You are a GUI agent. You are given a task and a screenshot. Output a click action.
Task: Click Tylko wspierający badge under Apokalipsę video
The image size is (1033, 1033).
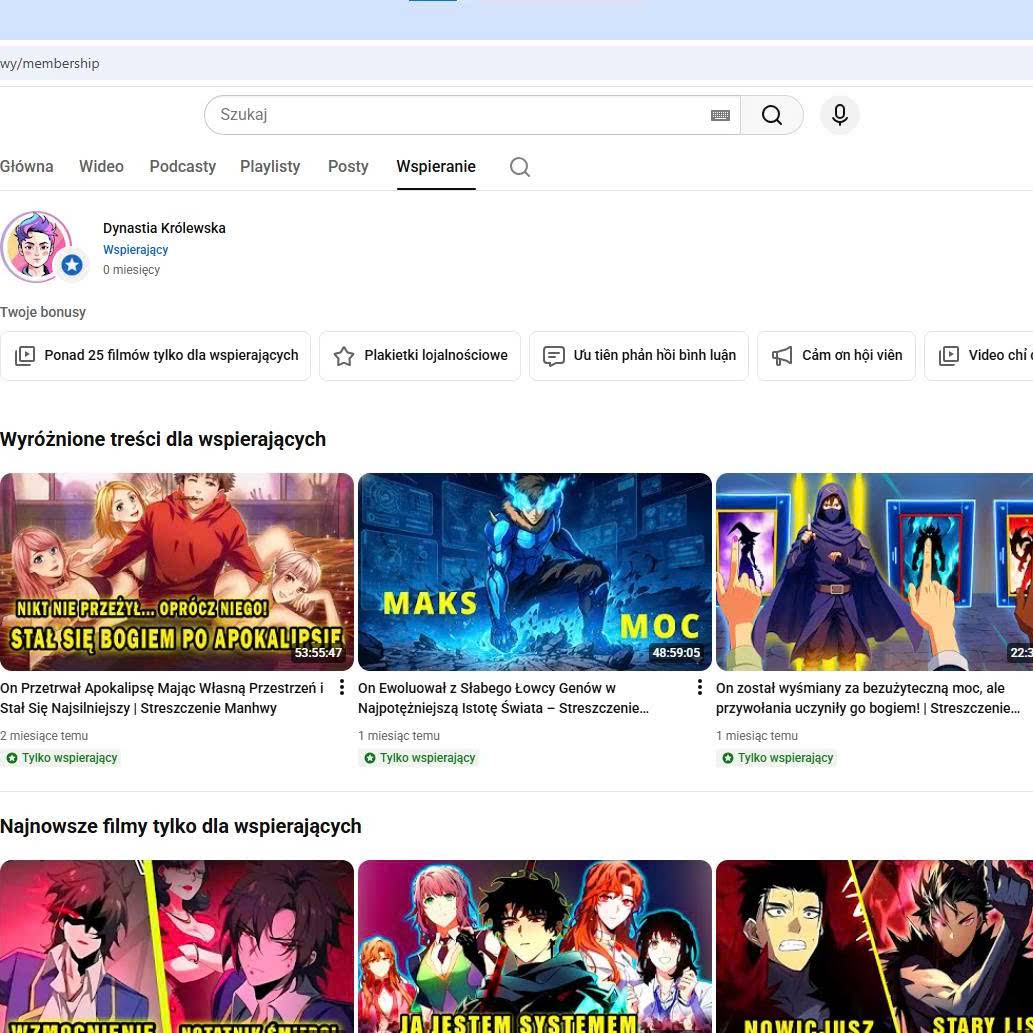[x=61, y=758]
